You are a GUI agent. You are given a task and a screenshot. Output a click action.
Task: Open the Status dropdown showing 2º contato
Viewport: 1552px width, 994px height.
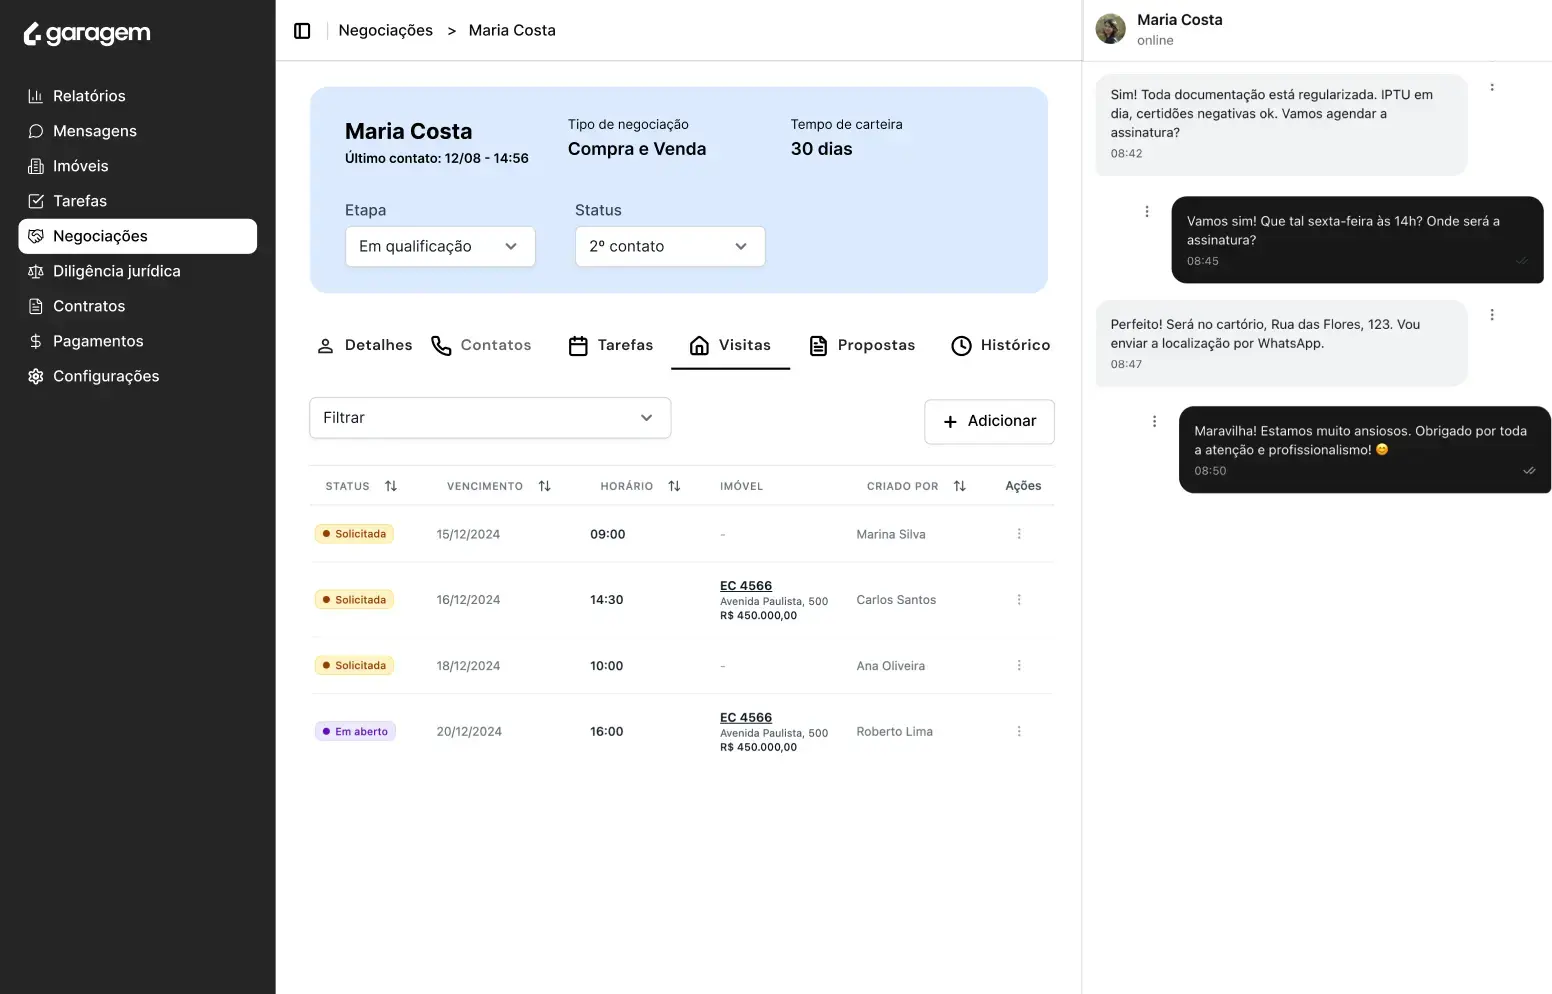pos(669,246)
